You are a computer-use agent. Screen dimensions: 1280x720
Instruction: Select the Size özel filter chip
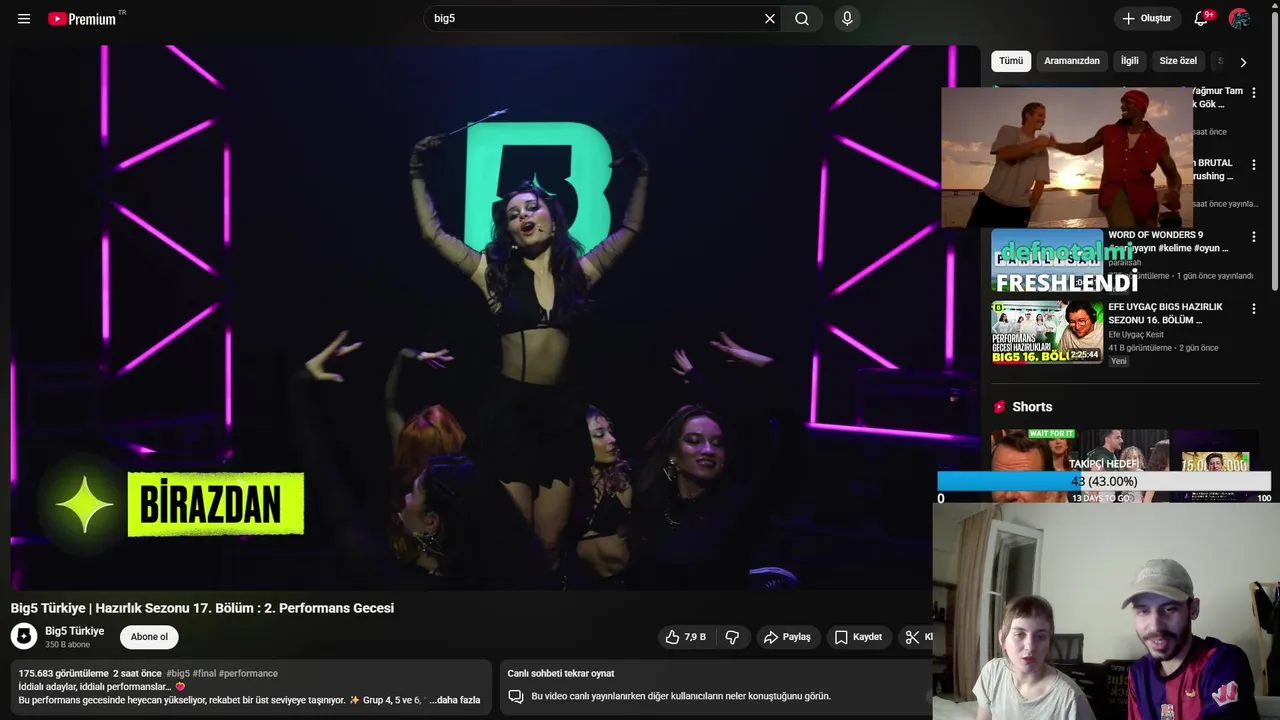[x=1178, y=61]
